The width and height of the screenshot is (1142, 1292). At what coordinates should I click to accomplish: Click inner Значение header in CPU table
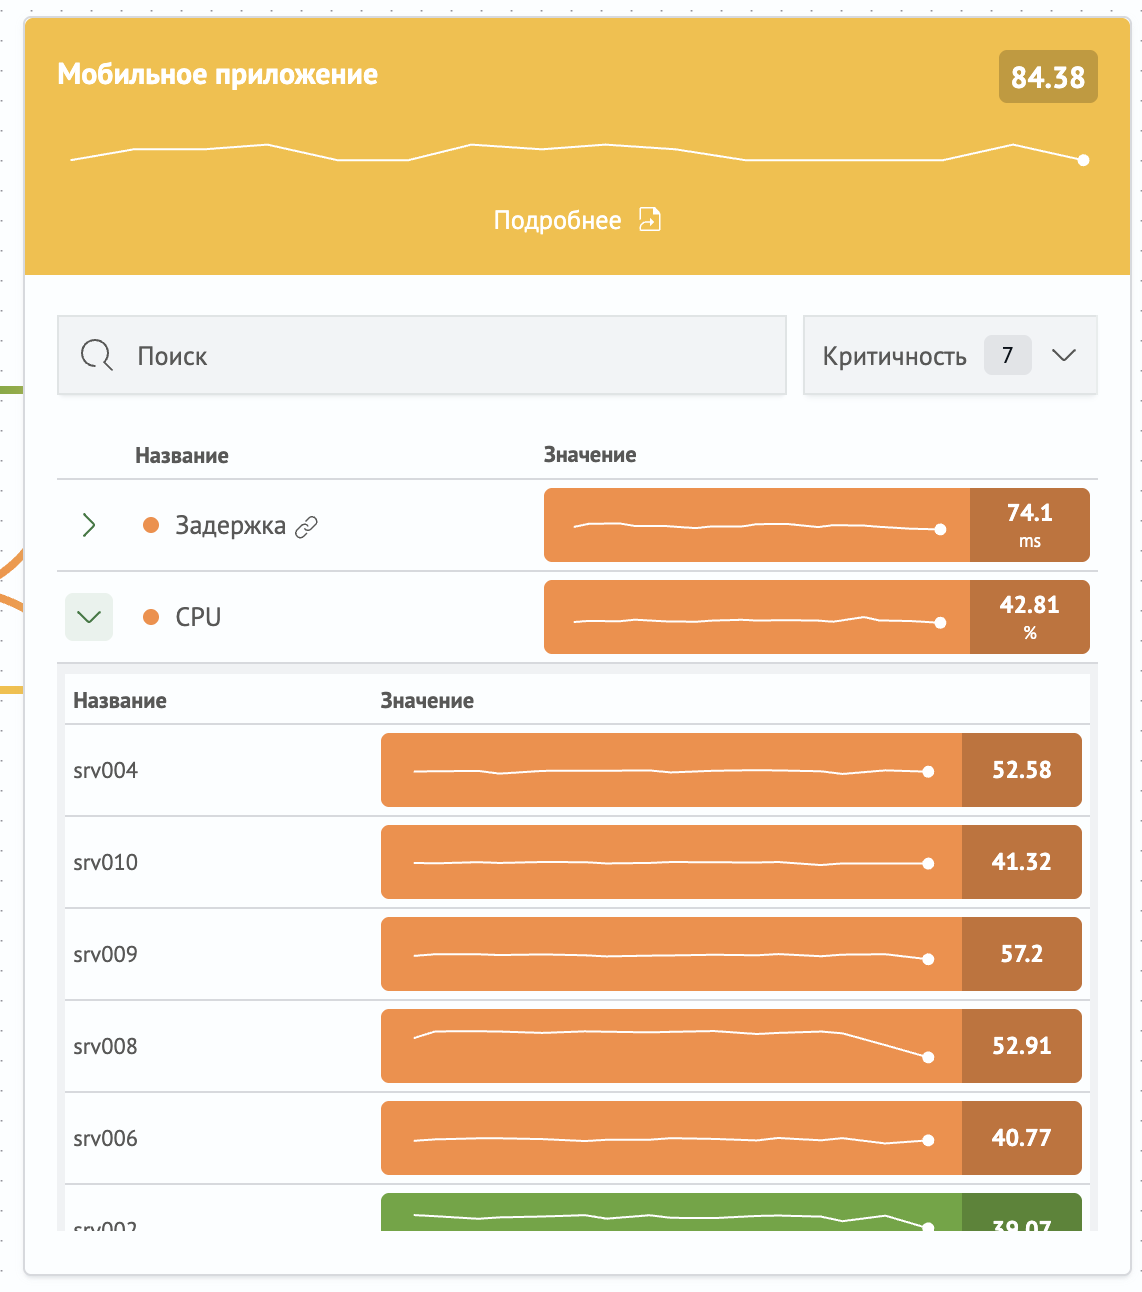tap(427, 700)
